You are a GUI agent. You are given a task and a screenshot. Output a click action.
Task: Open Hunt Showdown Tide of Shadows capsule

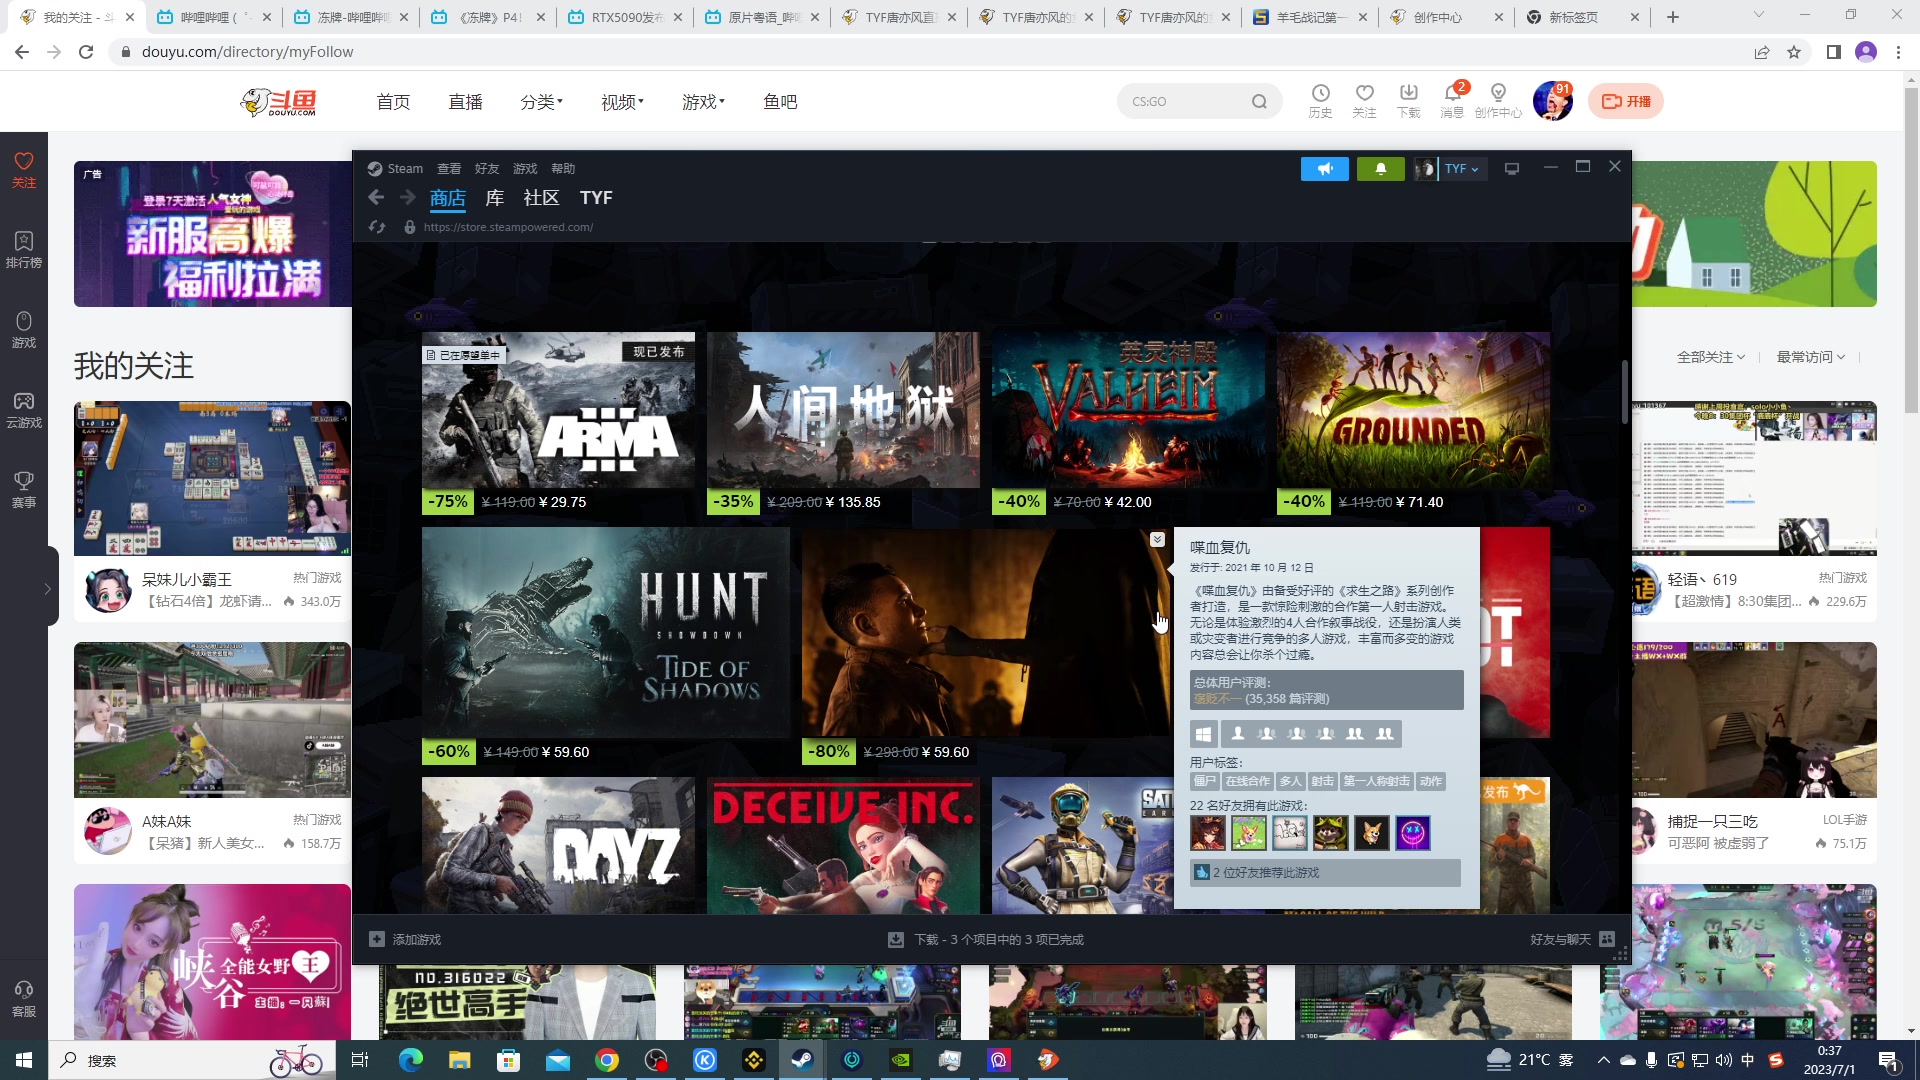point(605,632)
